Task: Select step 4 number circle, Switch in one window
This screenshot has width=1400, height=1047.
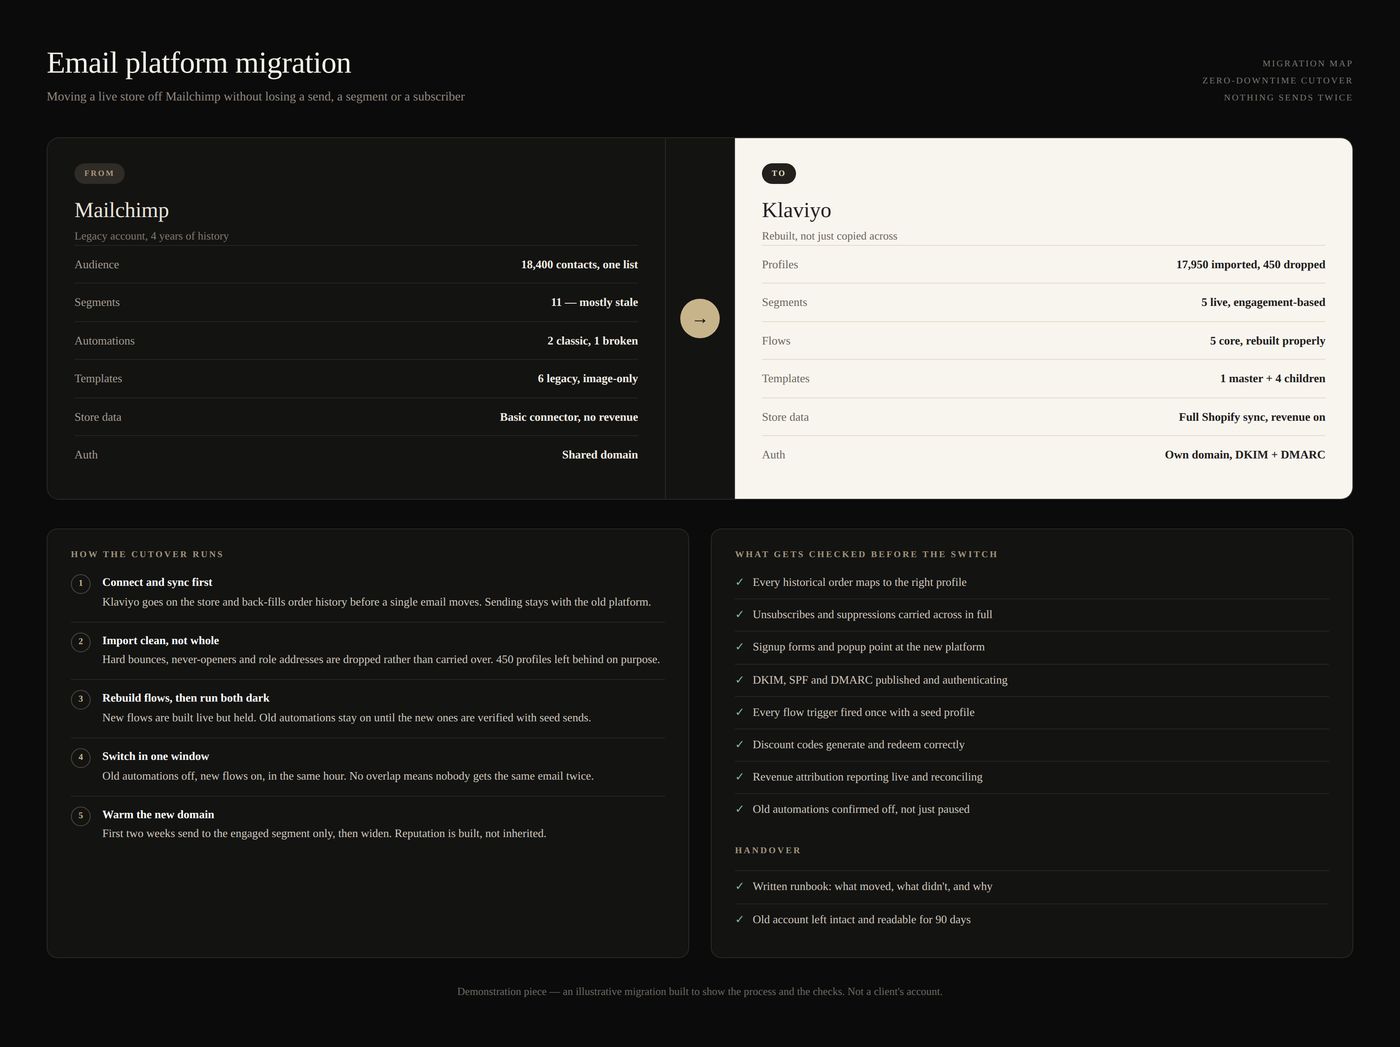Action: click(x=81, y=757)
